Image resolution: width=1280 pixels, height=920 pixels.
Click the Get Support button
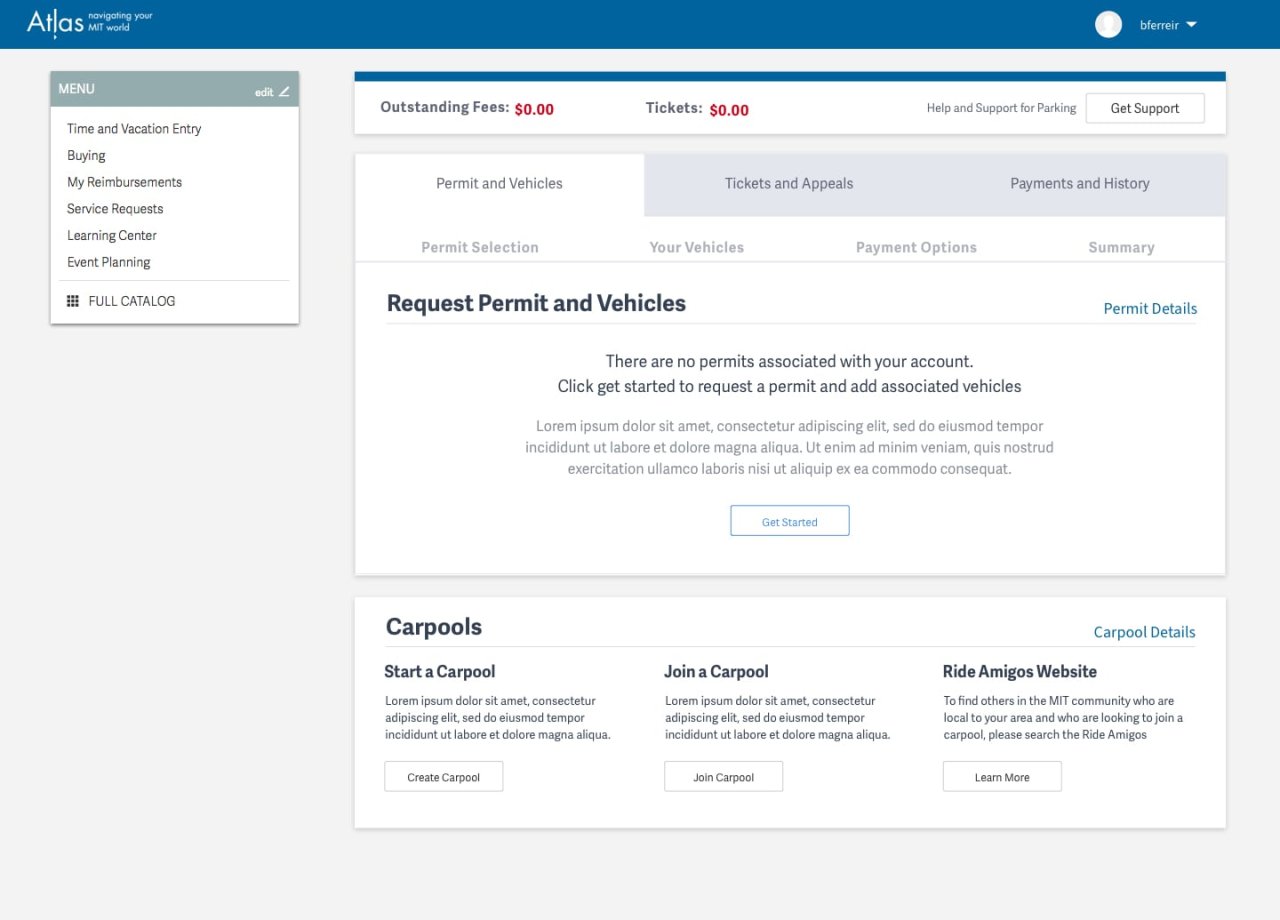(1144, 108)
